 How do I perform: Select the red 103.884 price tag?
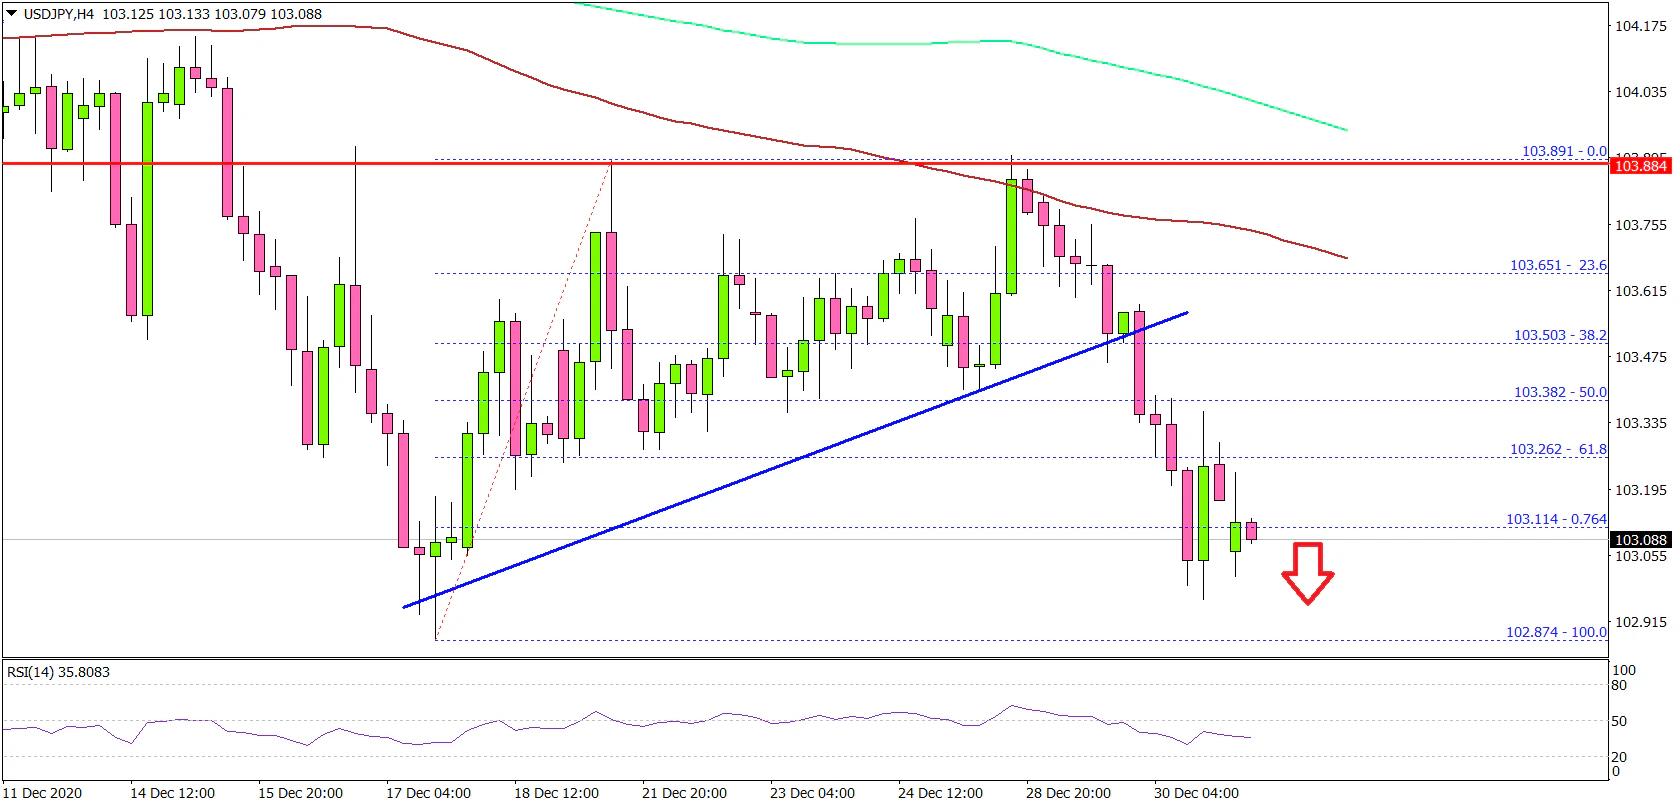tap(1641, 166)
